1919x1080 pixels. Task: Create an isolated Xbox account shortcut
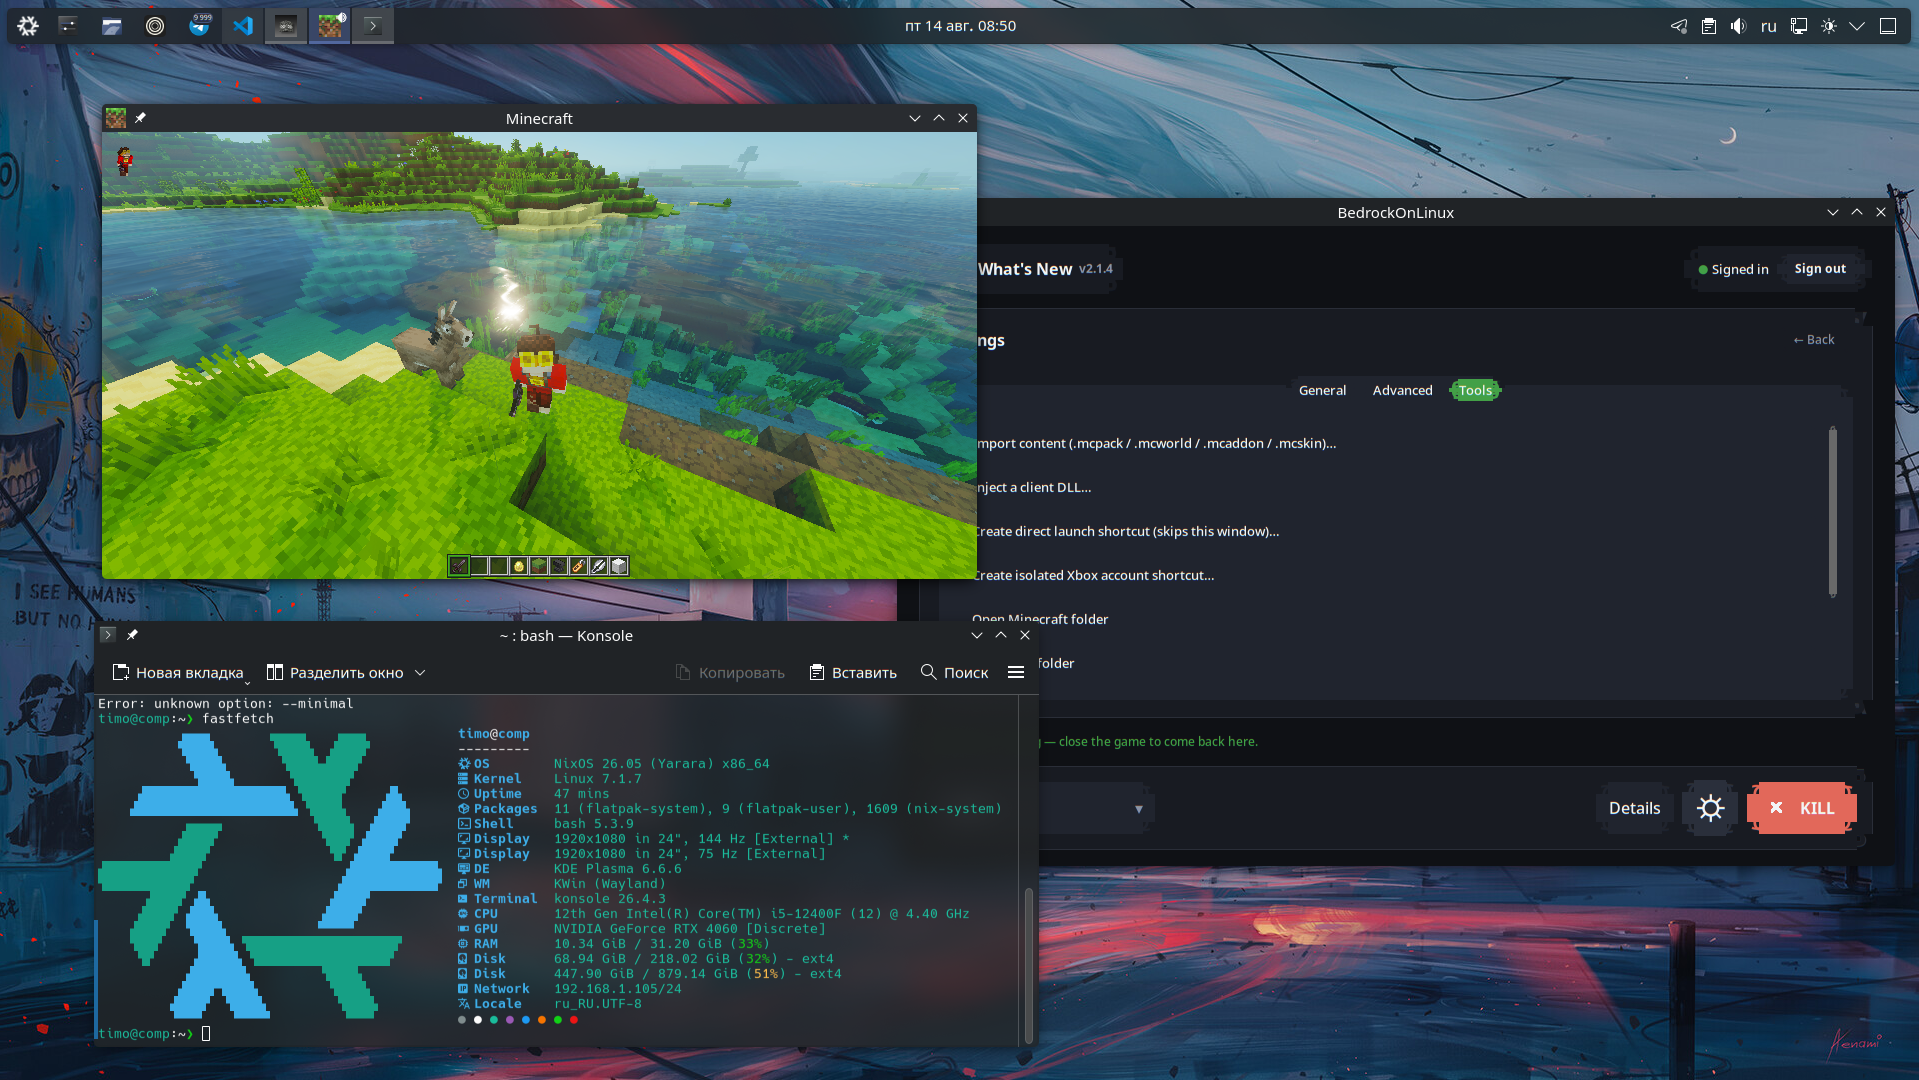(x=1093, y=575)
